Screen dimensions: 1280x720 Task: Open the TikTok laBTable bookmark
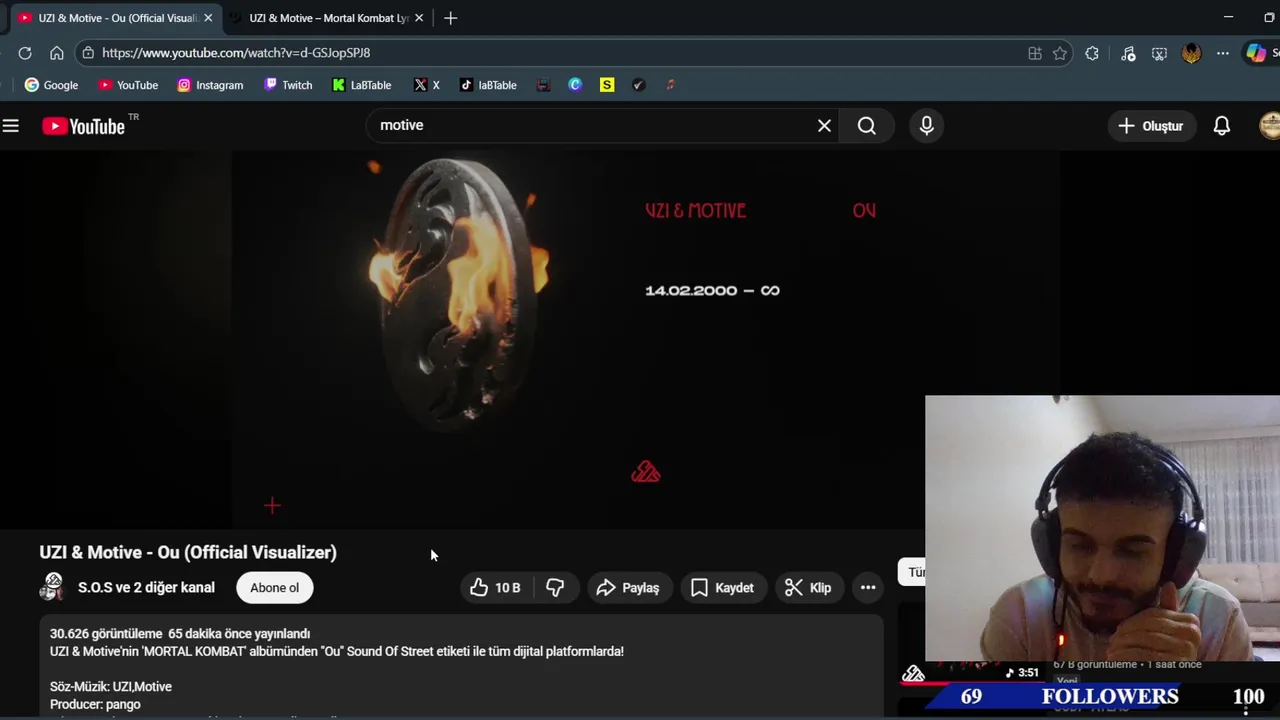point(488,85)
